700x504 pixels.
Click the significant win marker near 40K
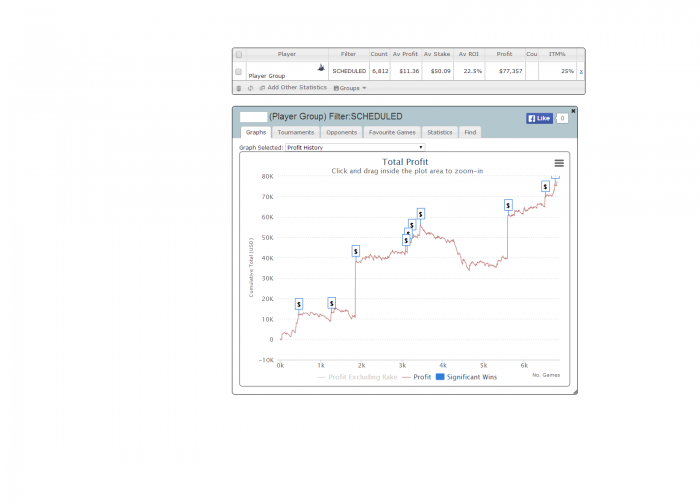[x=355, y=251]
